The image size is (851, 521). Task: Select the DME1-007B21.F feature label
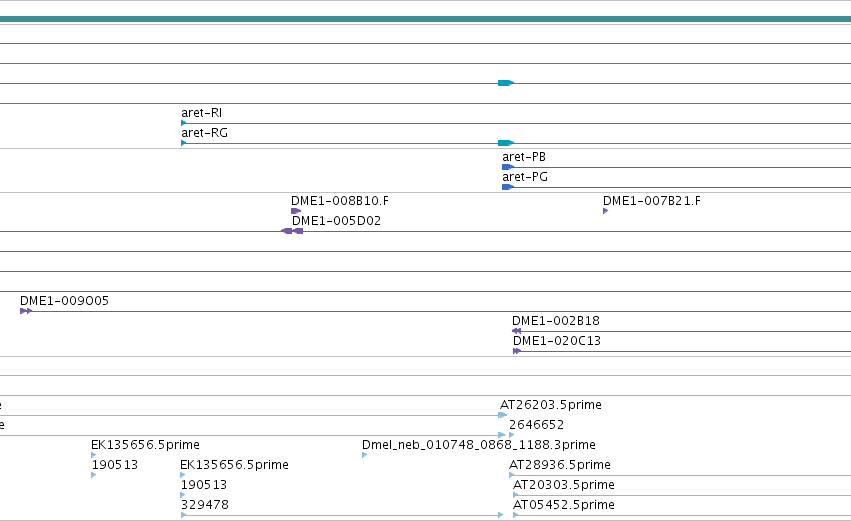[x=652, y=201]
